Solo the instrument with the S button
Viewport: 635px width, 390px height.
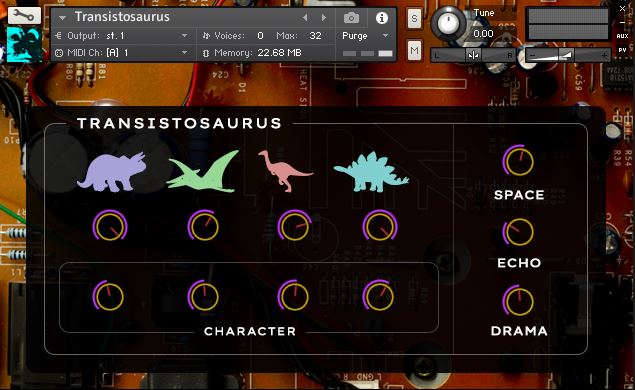(414, 19)
